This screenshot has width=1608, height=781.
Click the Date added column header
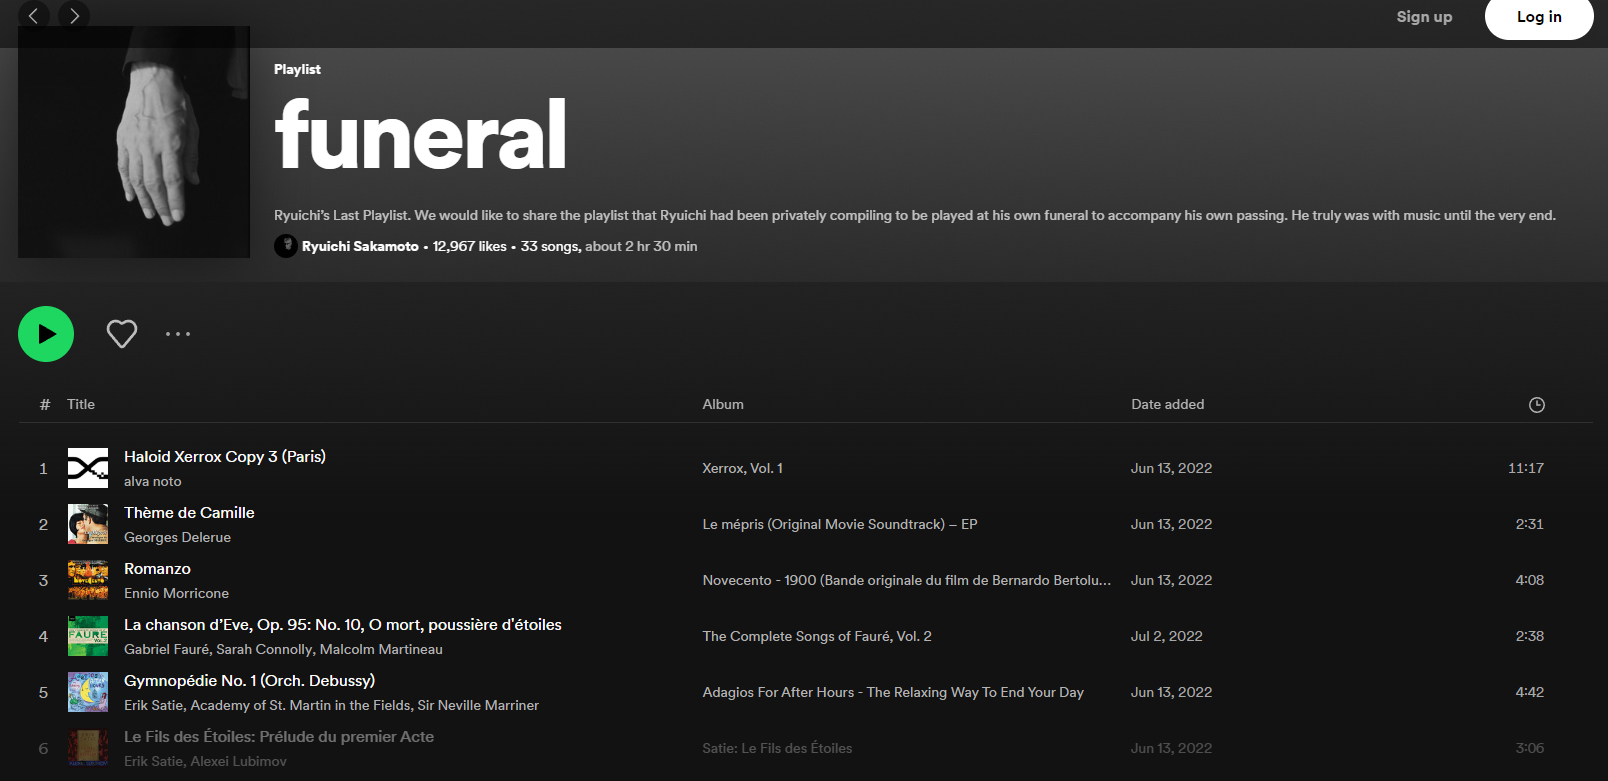(1168, 404)
